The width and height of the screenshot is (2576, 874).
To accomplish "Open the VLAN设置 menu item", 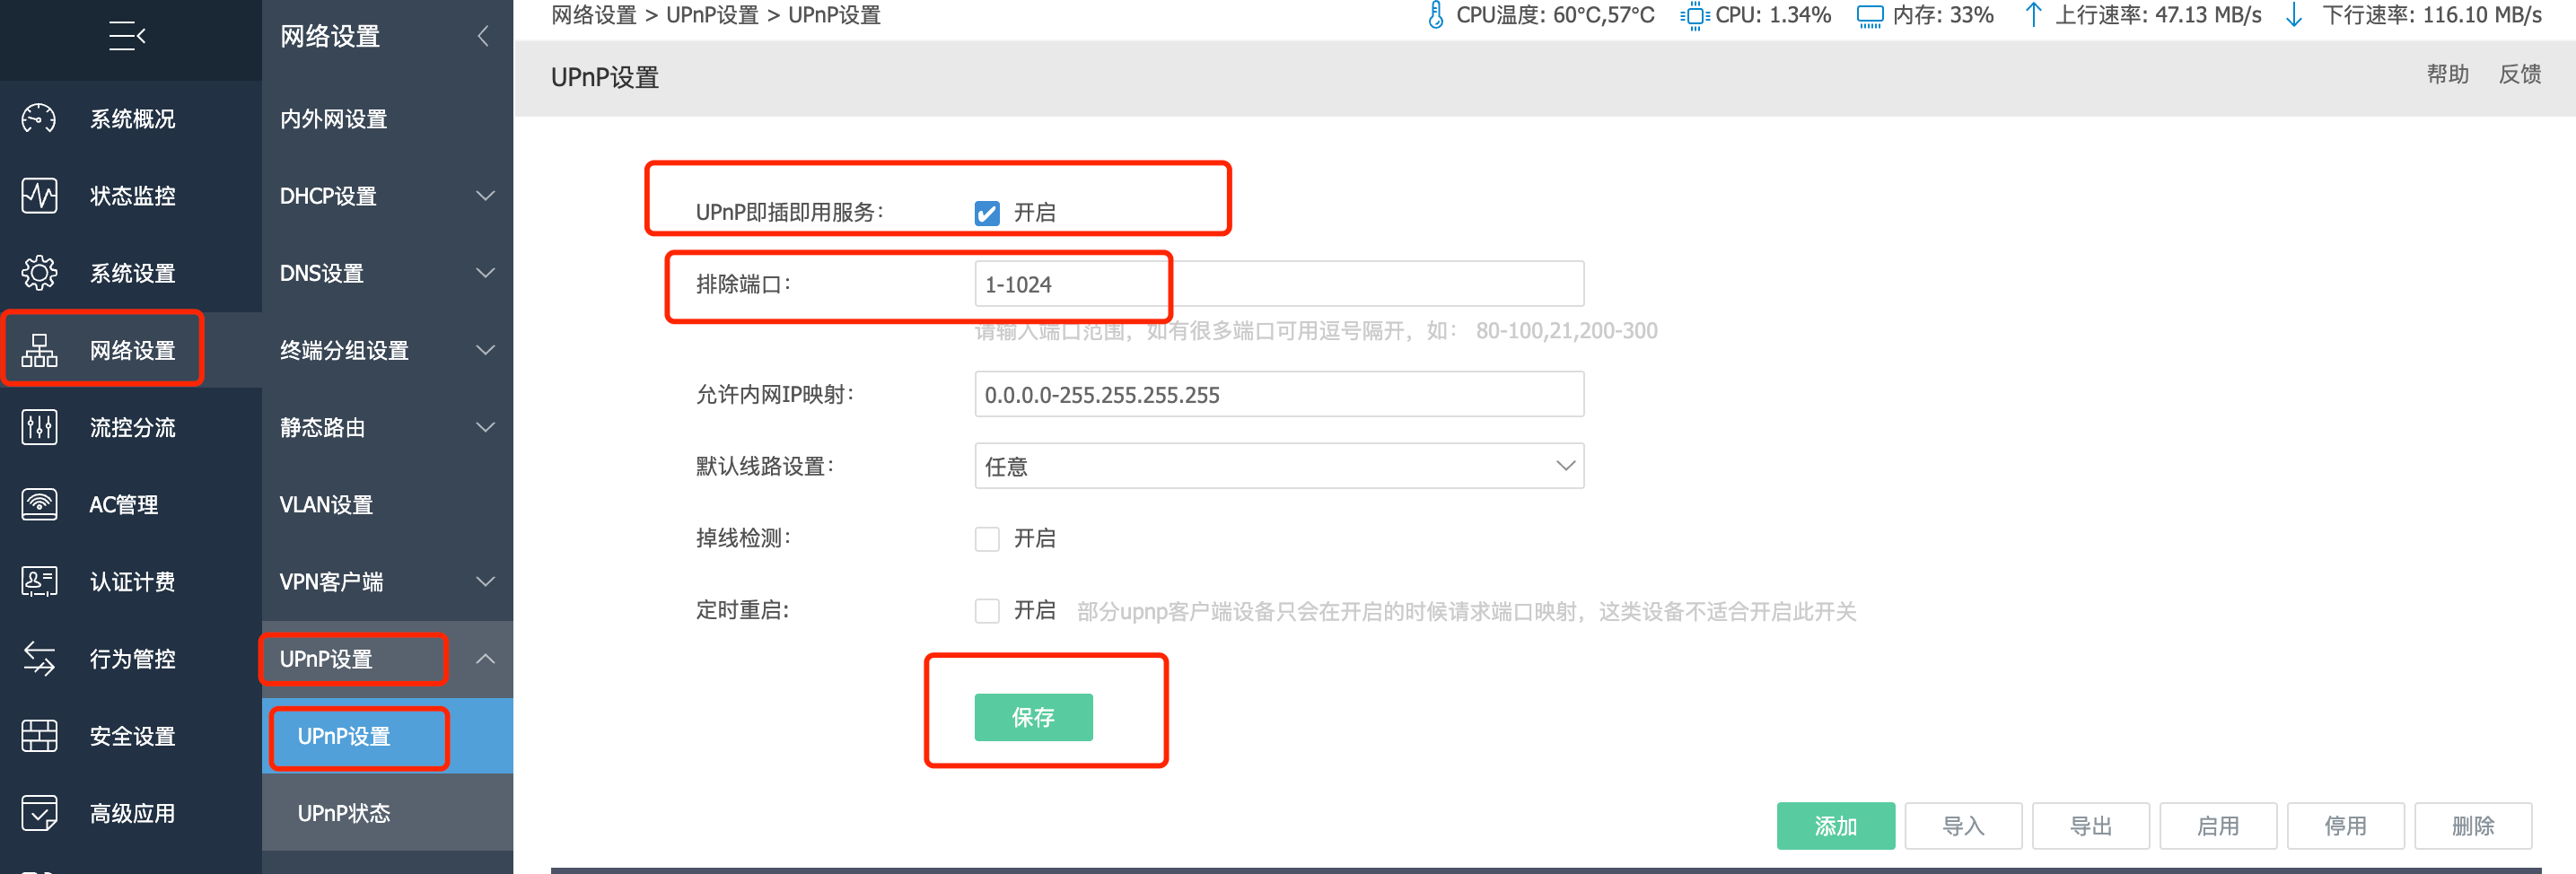I will click(x=326, y=505).
